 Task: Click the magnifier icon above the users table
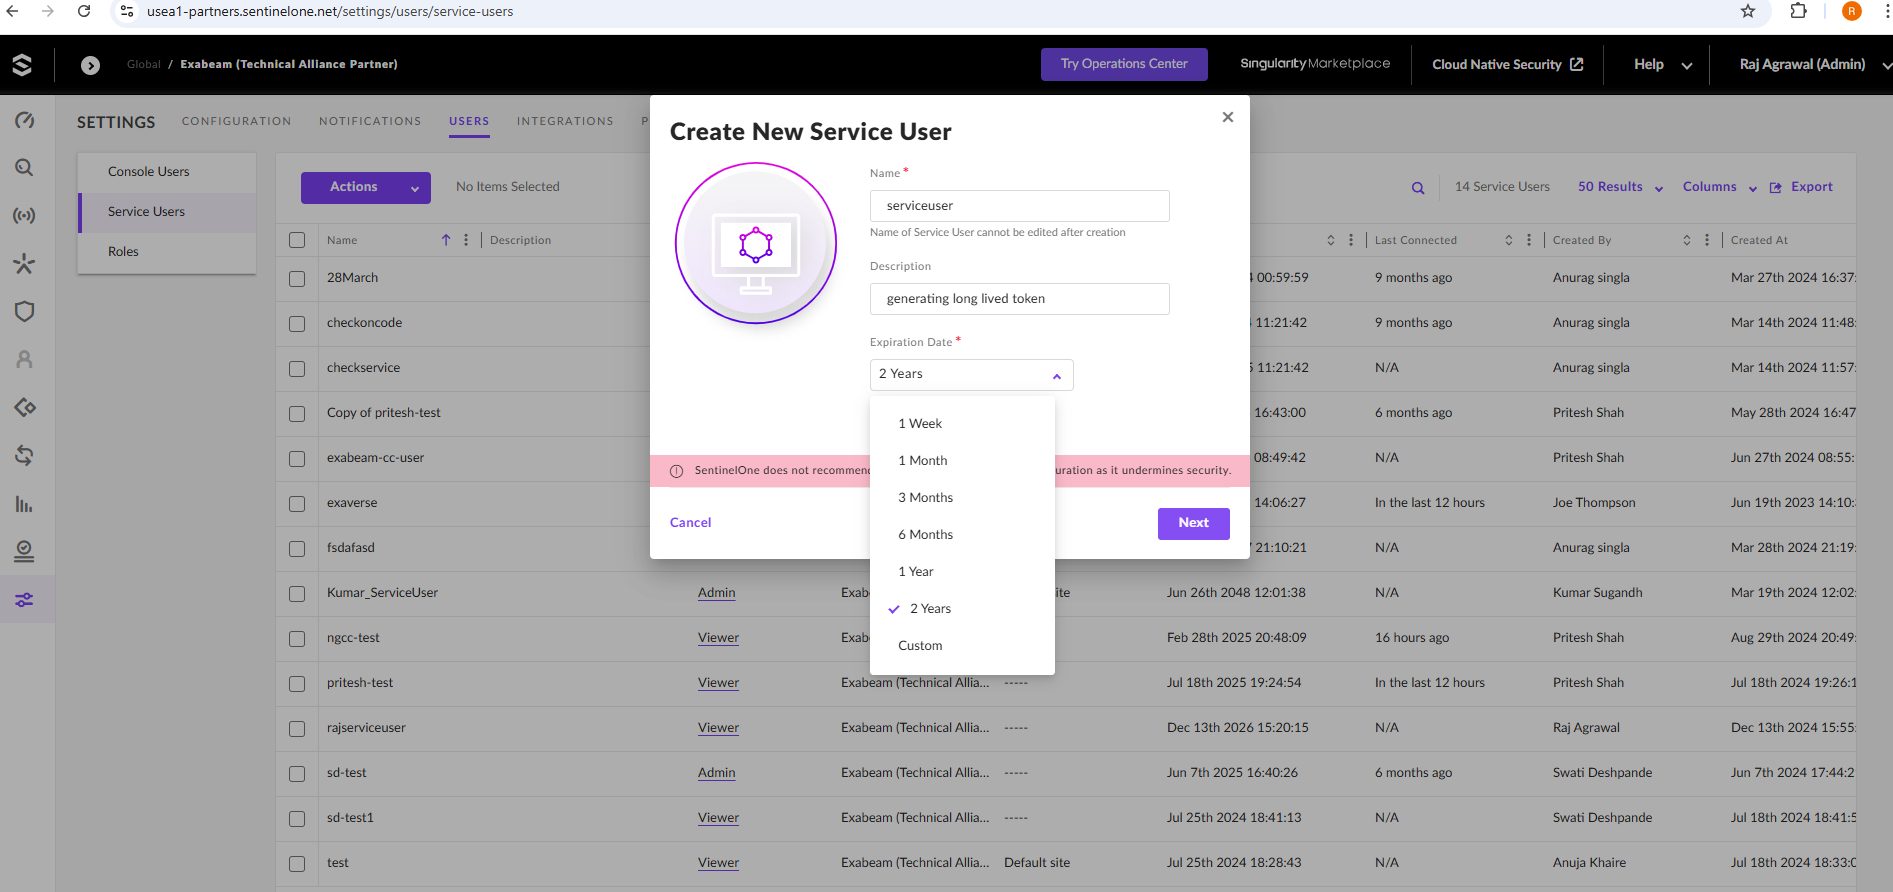pos(1417,188)
